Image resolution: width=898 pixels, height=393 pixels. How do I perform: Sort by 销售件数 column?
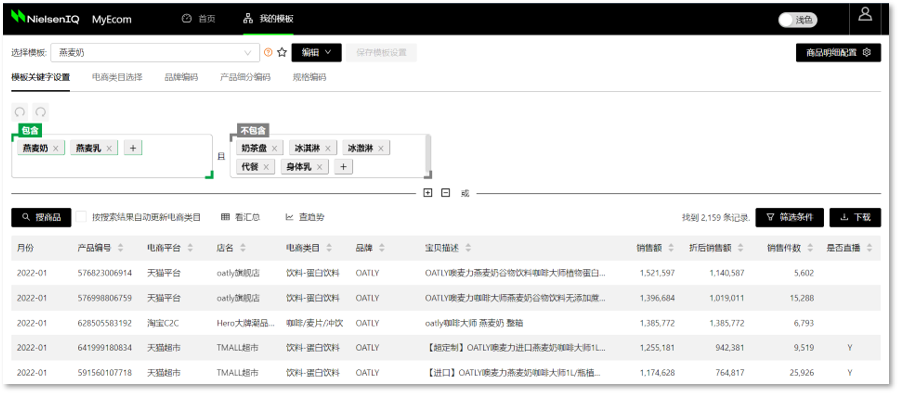810,248
